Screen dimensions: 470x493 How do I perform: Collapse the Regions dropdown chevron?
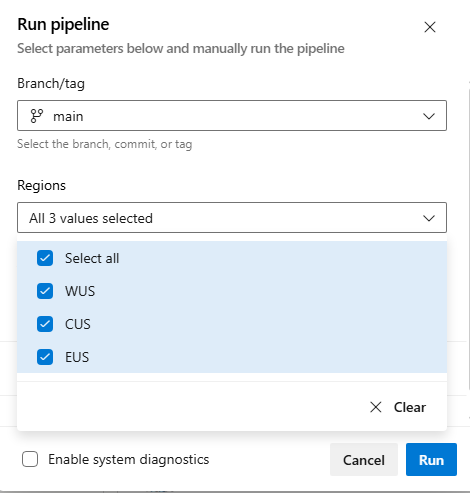(x=429, y=218)
